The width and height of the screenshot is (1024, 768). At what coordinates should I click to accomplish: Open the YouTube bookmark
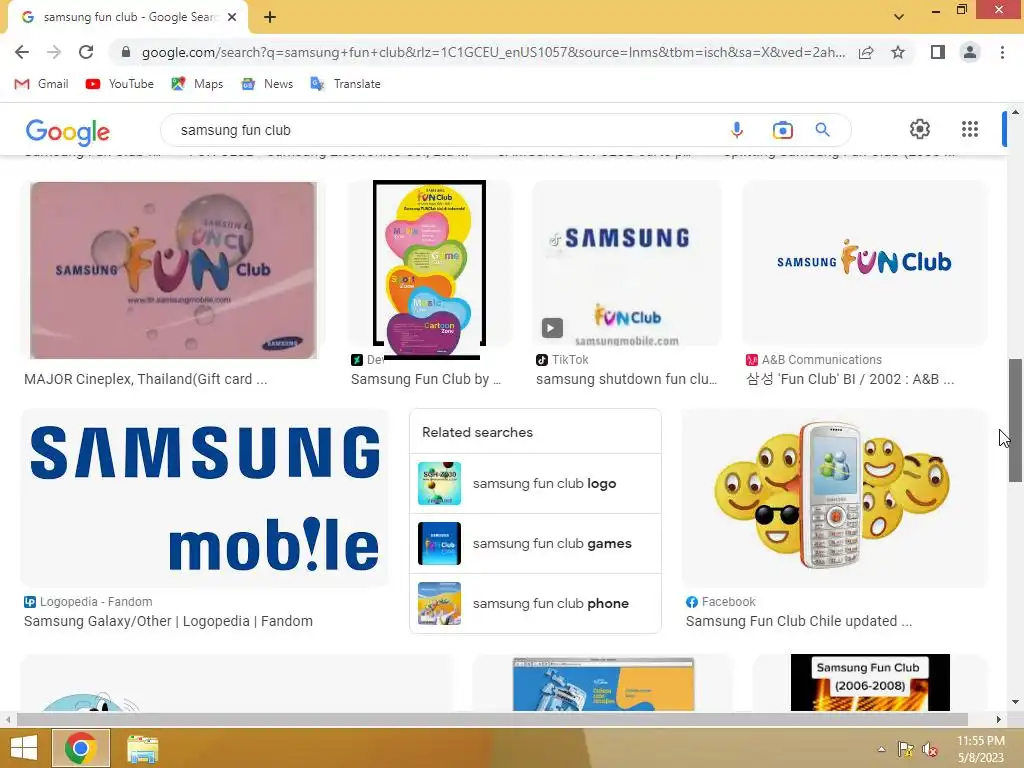tap(120, 84)
